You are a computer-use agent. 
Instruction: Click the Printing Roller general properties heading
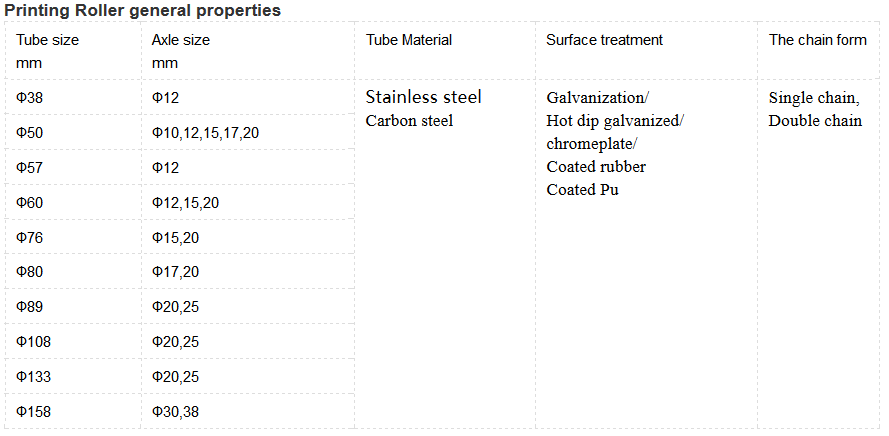(142, 10)
